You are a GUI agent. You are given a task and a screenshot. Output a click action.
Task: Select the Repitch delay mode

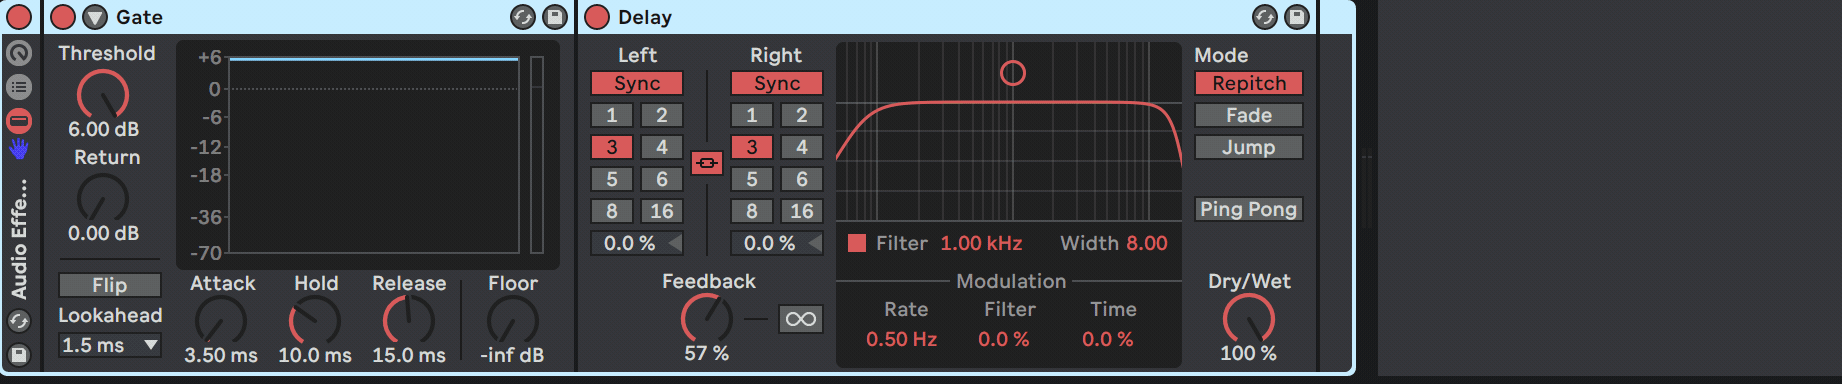pos(1249,83)
